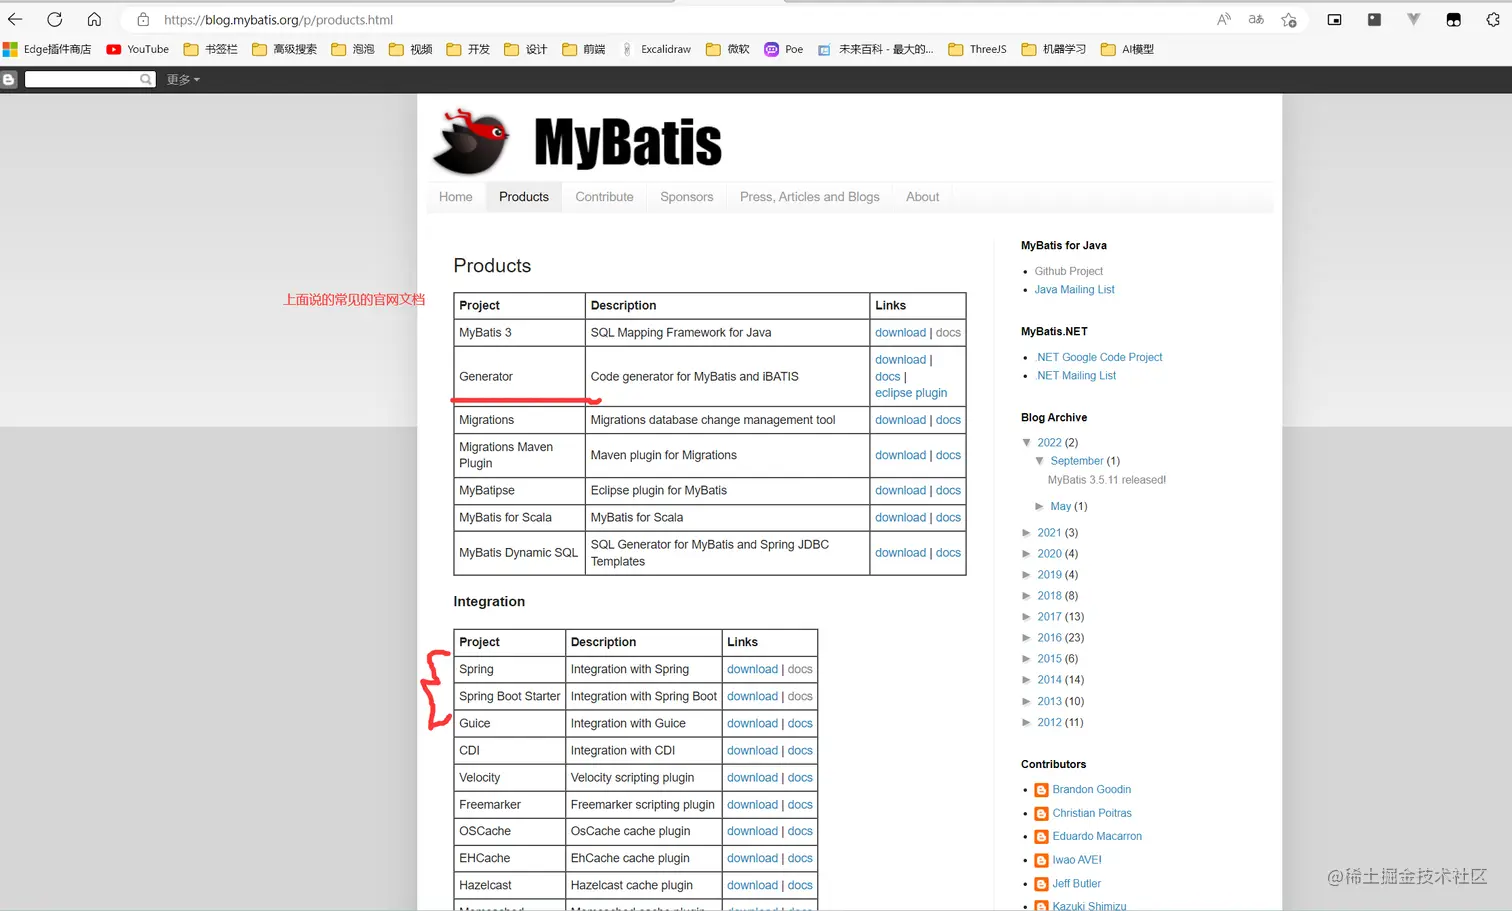Click the Blogger search magnifier icon
This screenshot has height=911, width=1512.
146,79
